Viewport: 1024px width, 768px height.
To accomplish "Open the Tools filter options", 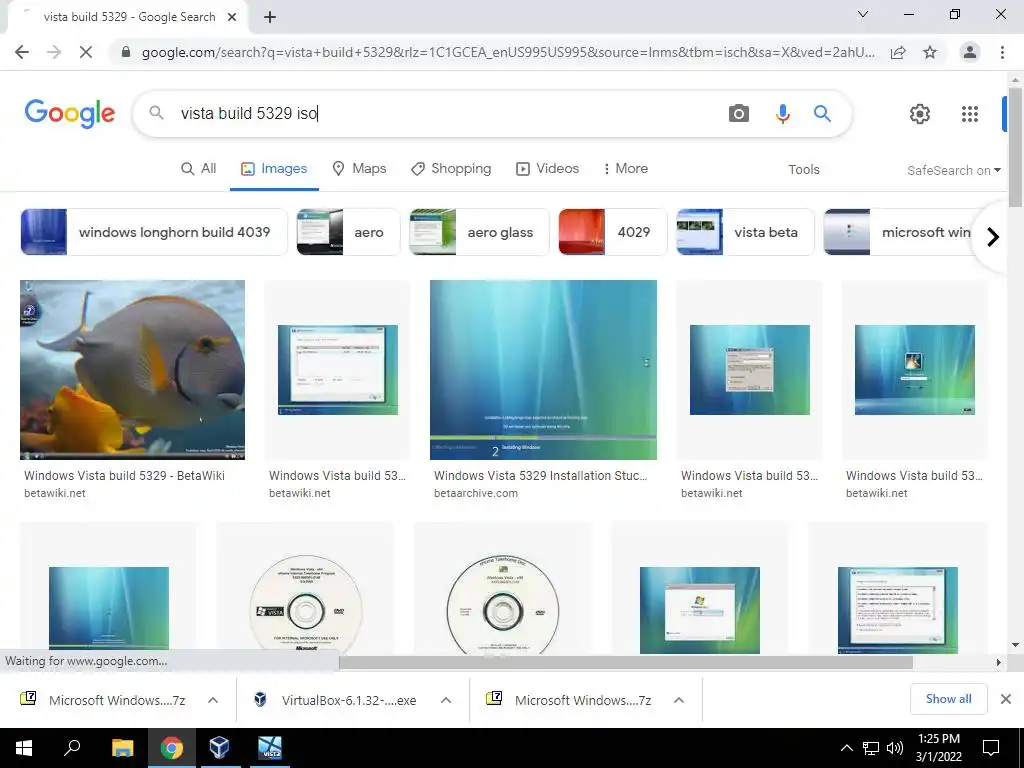I will [803, 170].
